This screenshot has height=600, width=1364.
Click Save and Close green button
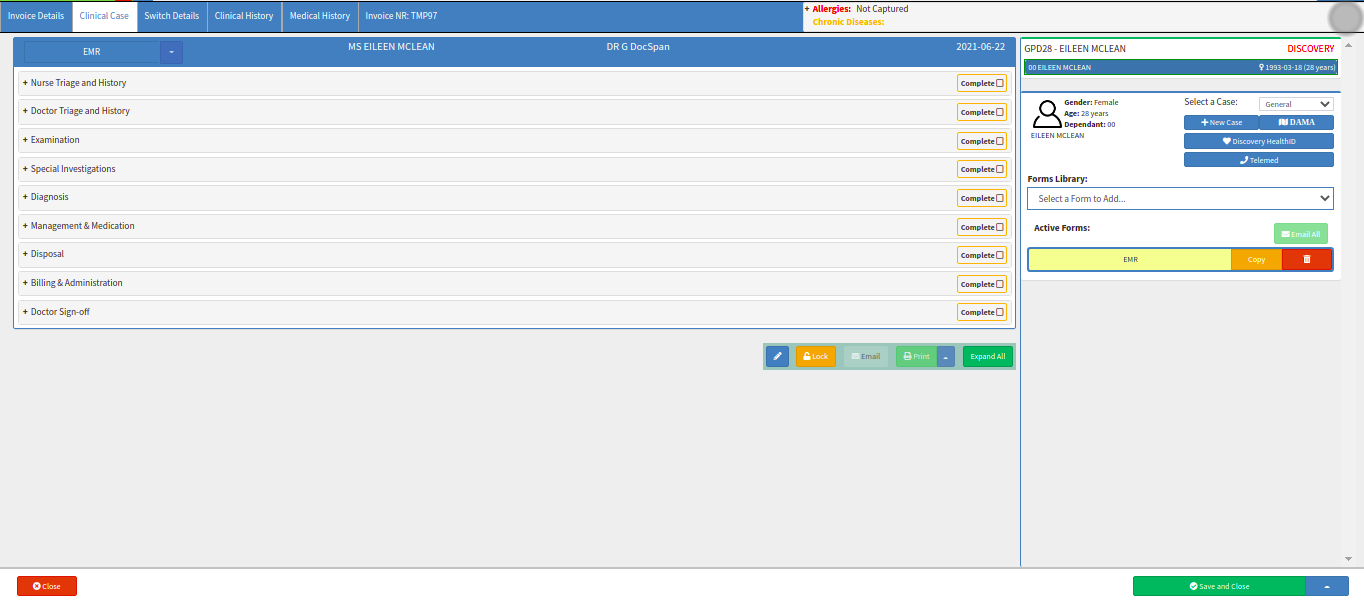click(x=1219, y=586)
